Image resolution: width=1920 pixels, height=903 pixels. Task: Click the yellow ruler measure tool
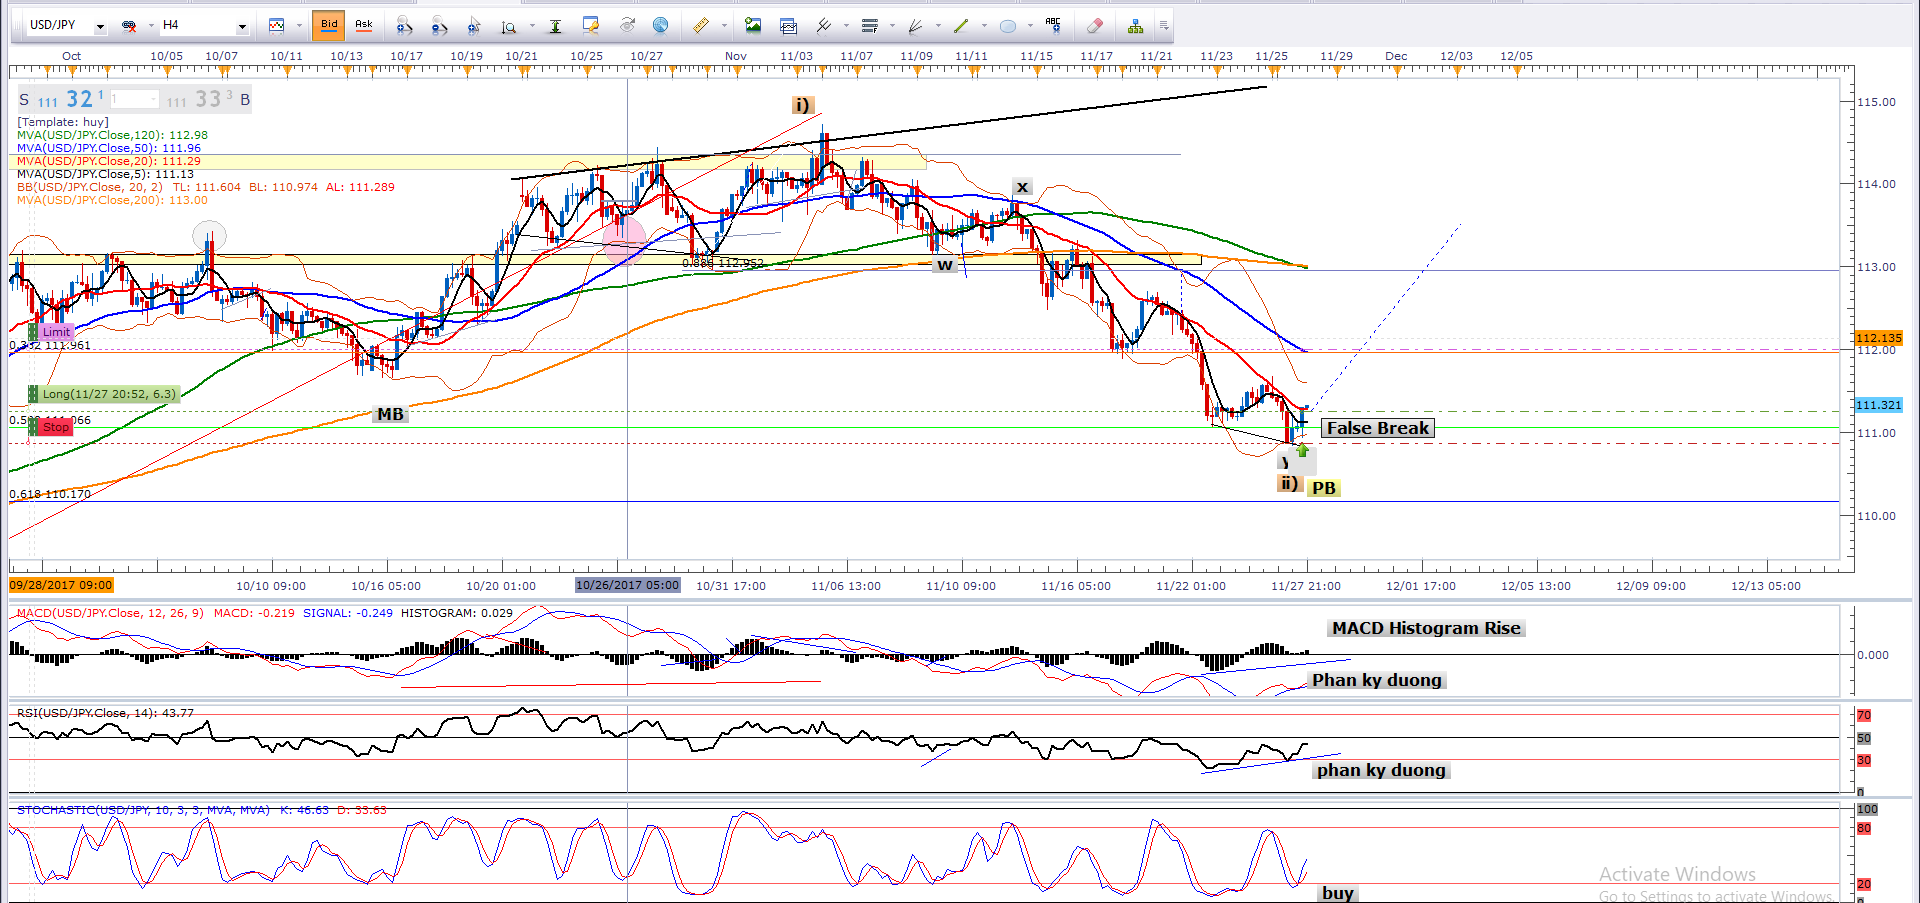[x=701, y=25]
